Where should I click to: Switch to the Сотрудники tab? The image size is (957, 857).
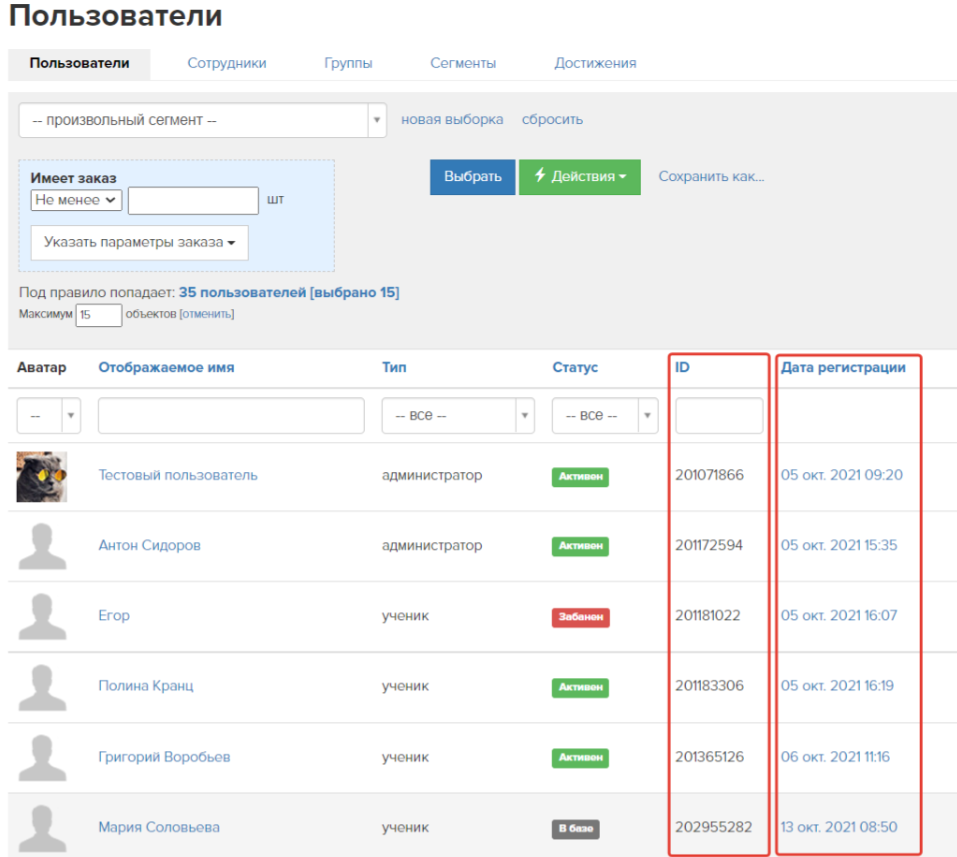pos(226,63)
